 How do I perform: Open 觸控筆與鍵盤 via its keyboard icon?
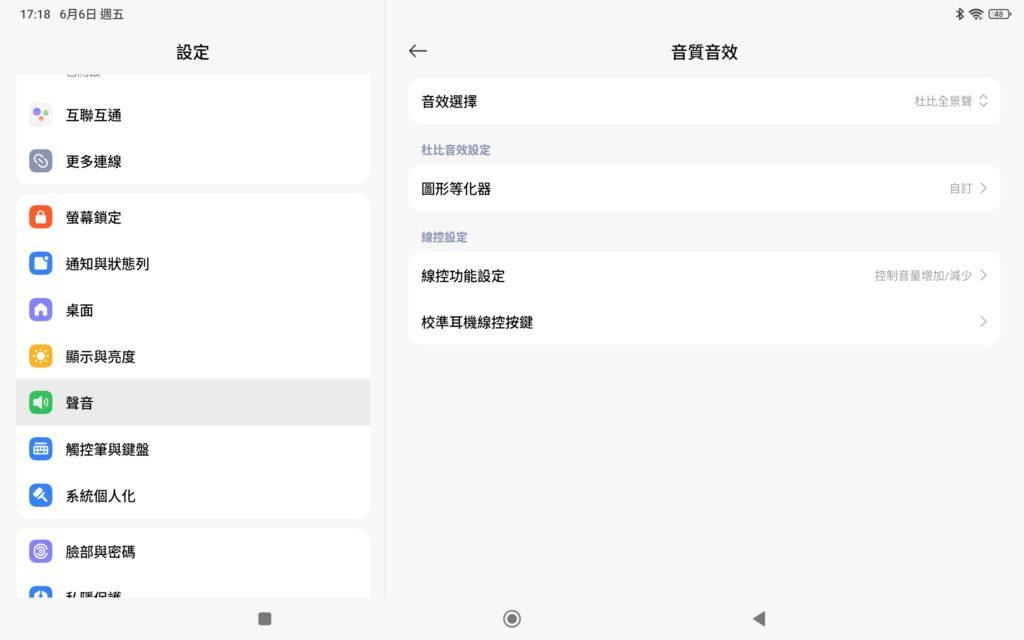pyautogui.click(x=40, y=449)
